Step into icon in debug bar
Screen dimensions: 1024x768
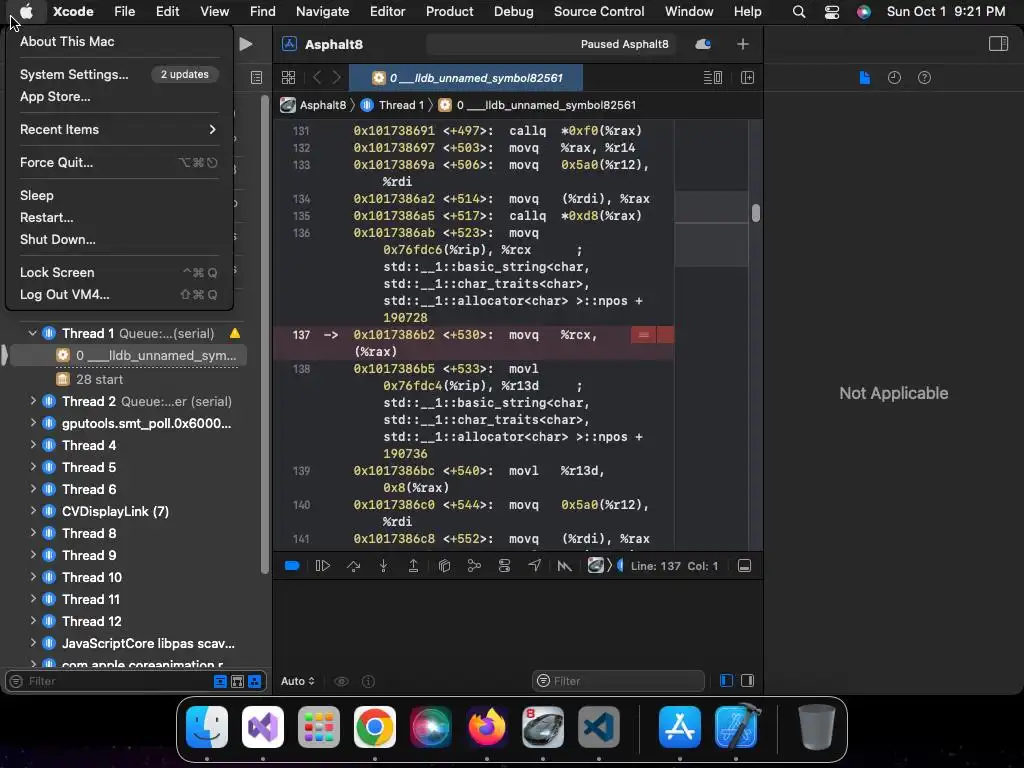click(x=383, y=566)
